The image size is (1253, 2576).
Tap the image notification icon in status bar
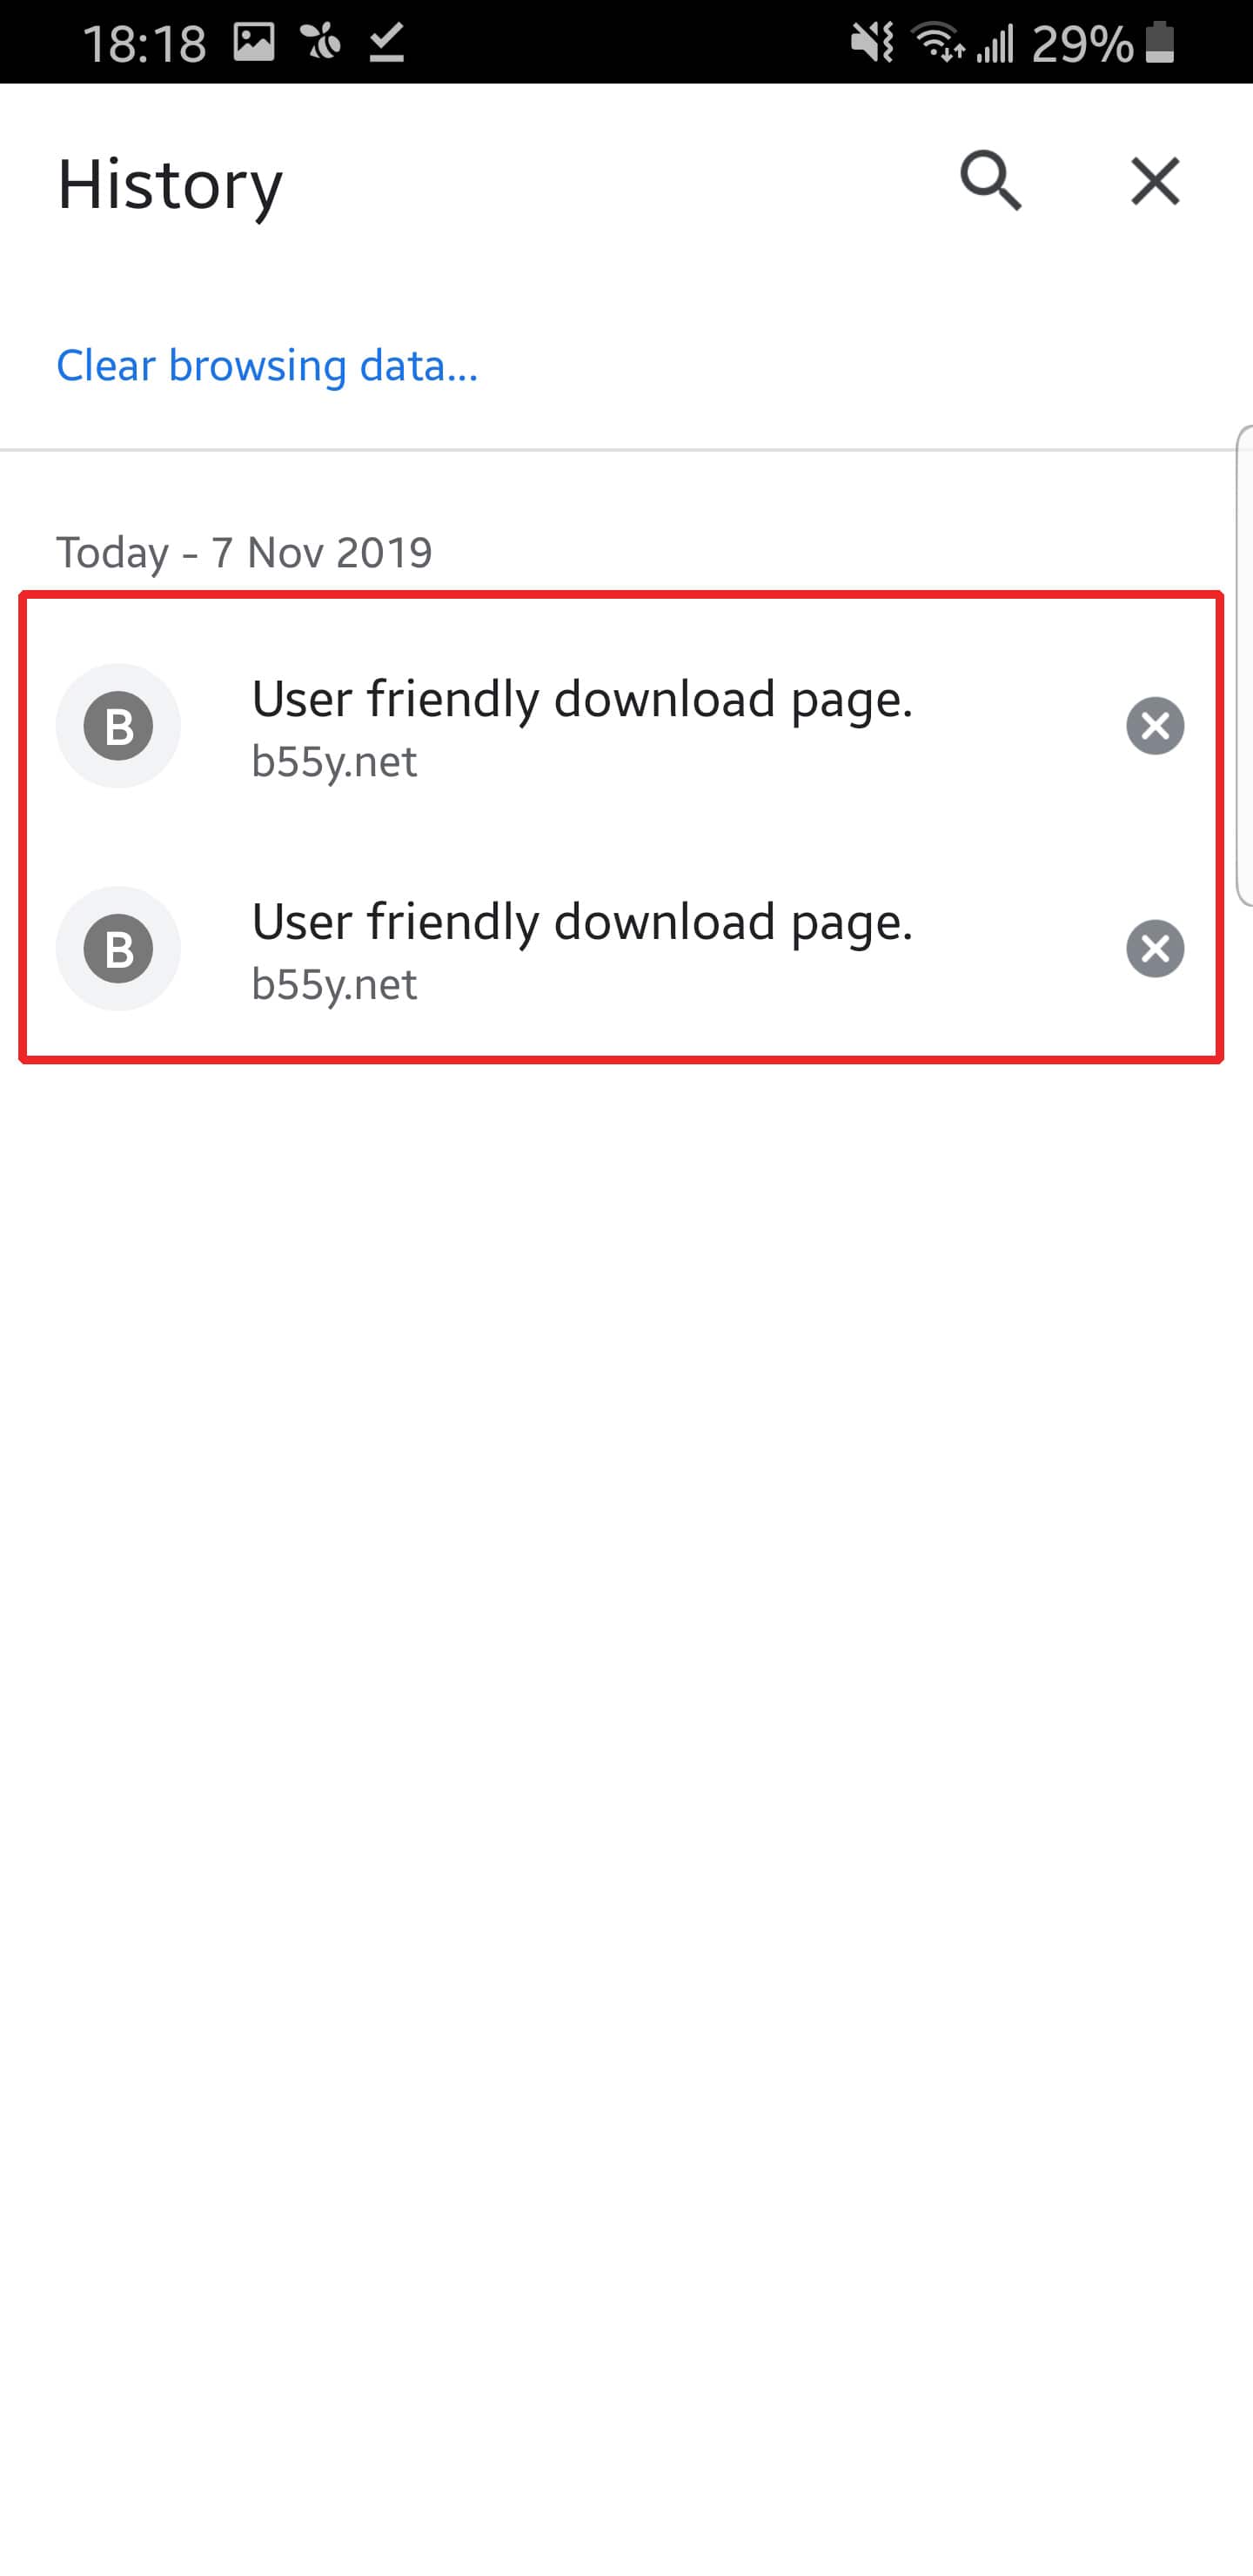(254, 42)
